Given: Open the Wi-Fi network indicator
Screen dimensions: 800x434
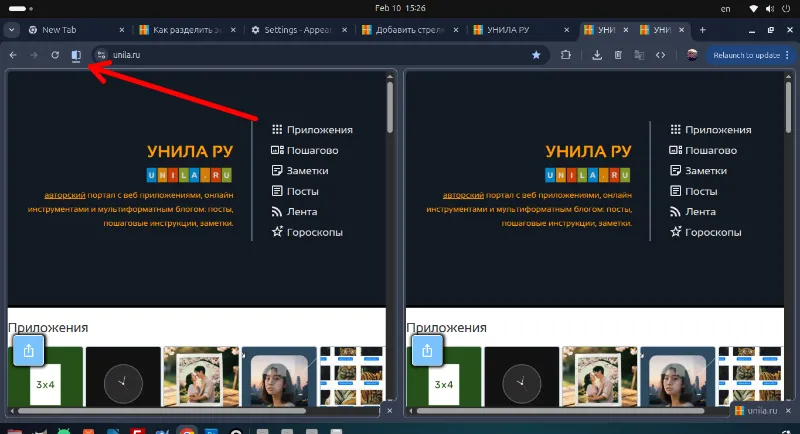Looking at the screenshot, I should click(754, 9).
